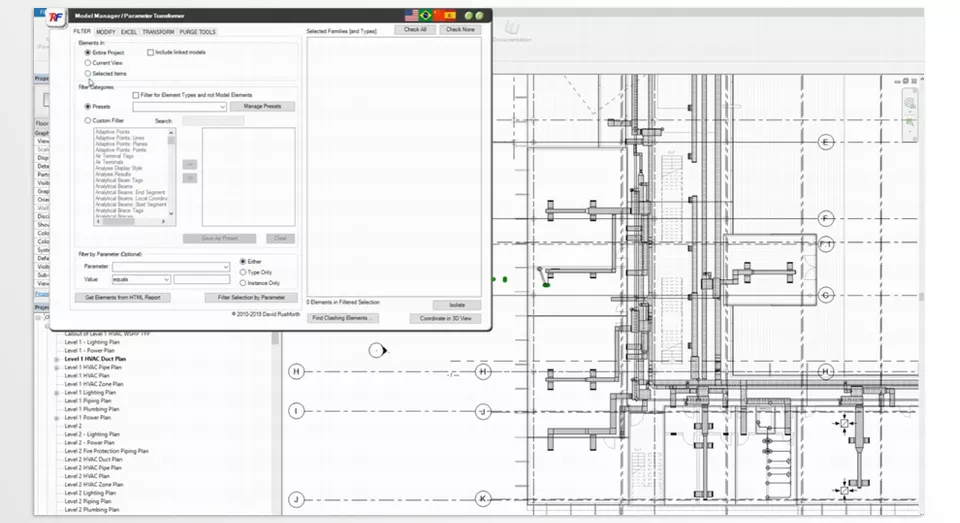Screen dimensions: 960x523
Task: Switch language with the United States flag icon
Action: [x=411, y=15]
